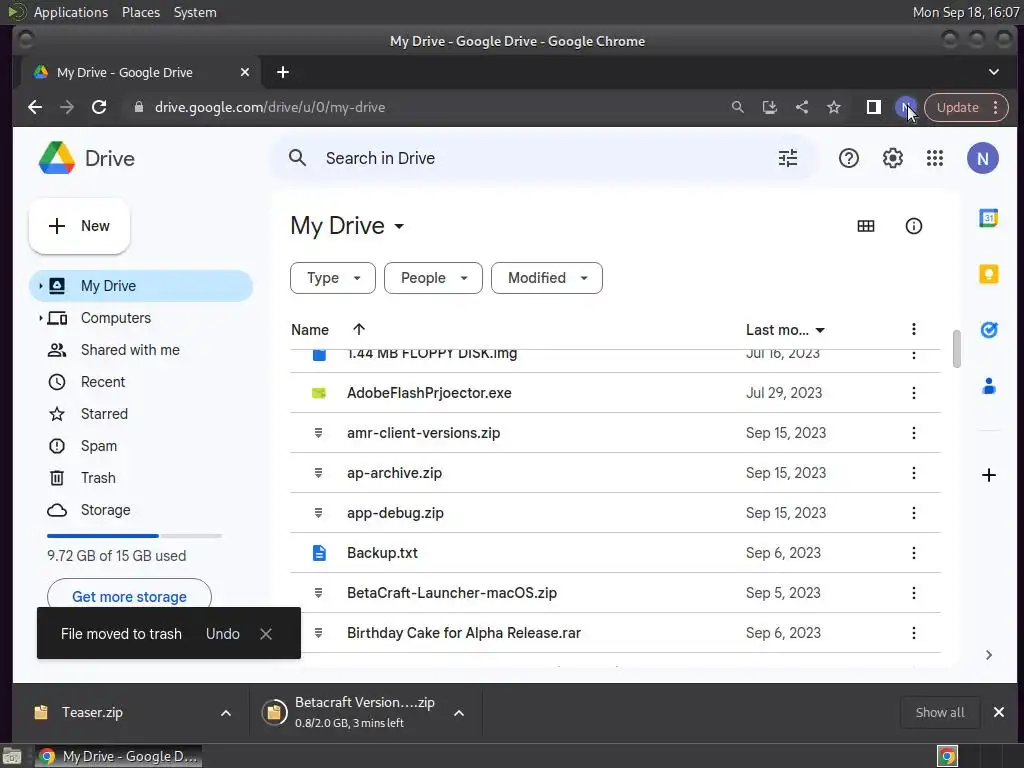Open the Applications menu
Viewport: 1024px width, 768px height.
coord(70,12)
